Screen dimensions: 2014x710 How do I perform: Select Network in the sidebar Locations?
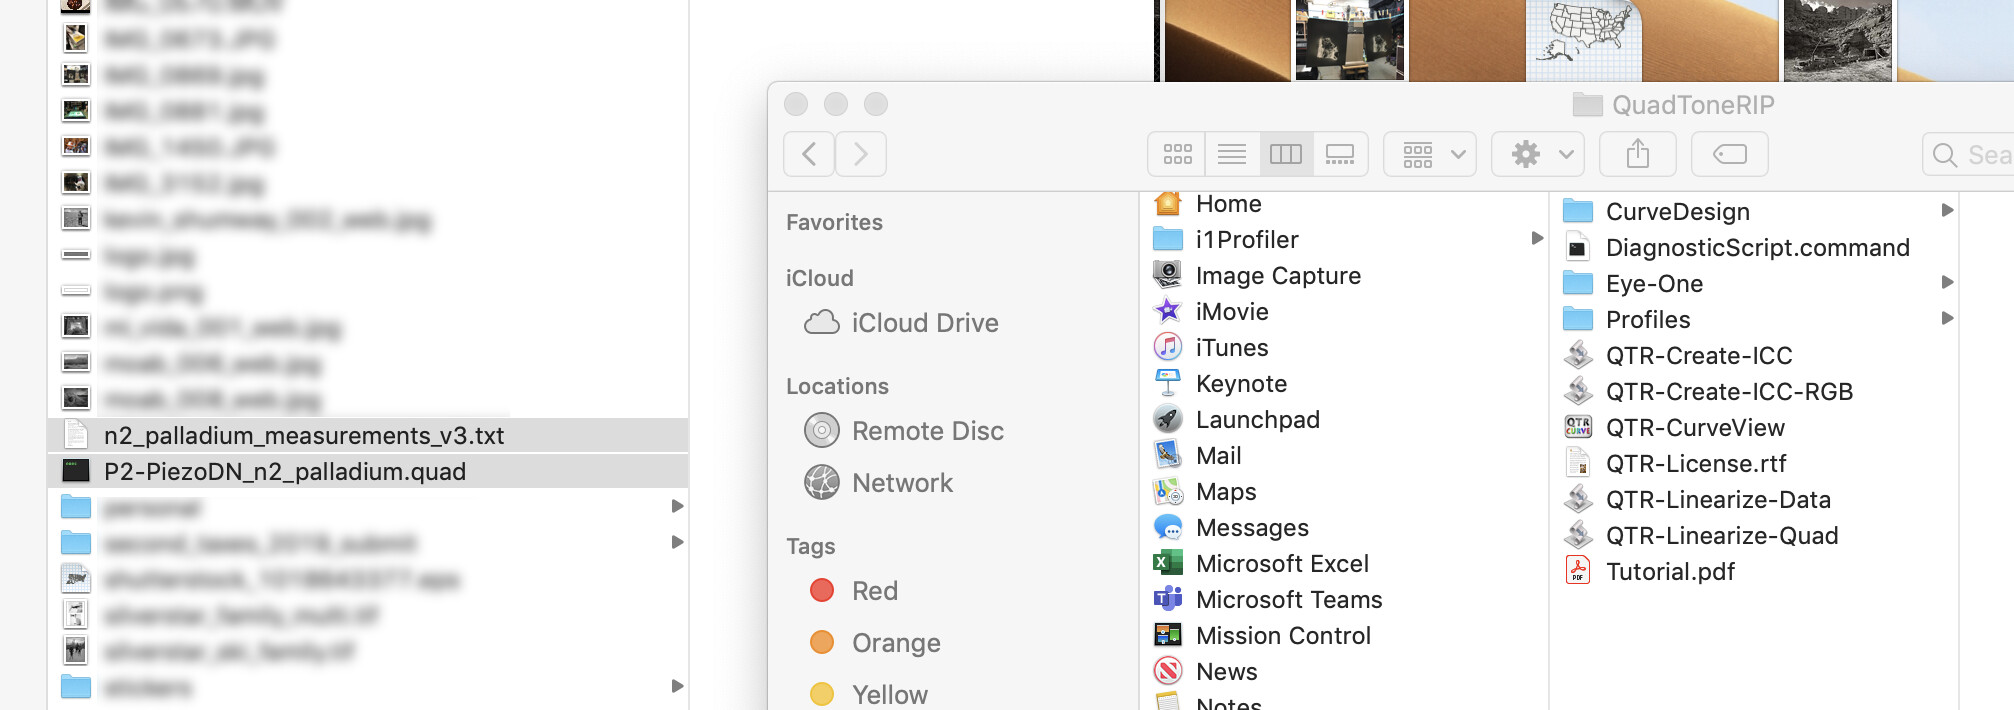[x=901, y=483]
